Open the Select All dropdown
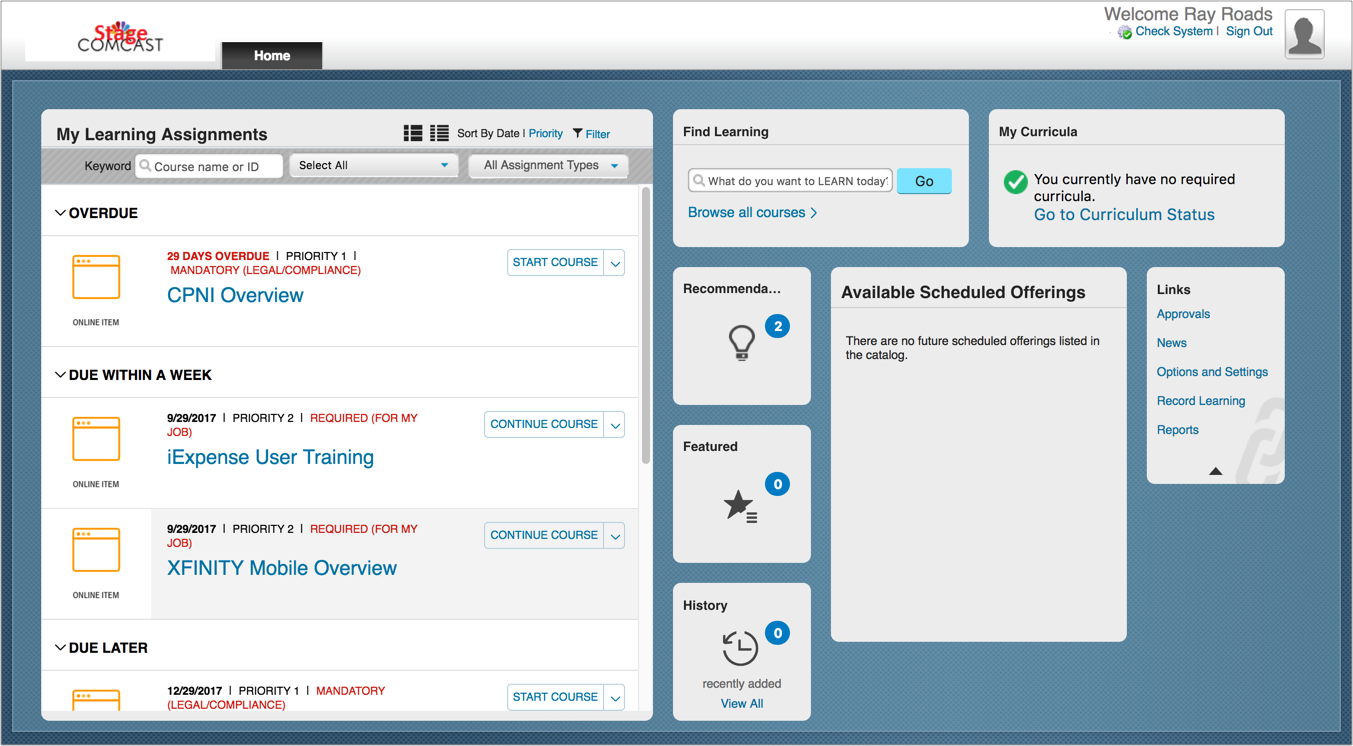This screenshot has height=746, width=1353. coord(374,165)
